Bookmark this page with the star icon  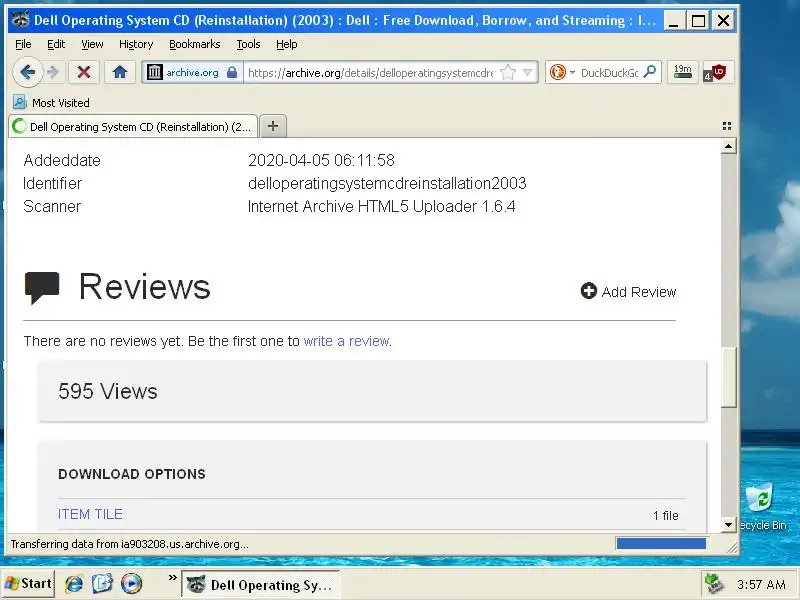[x=508, y=72]
